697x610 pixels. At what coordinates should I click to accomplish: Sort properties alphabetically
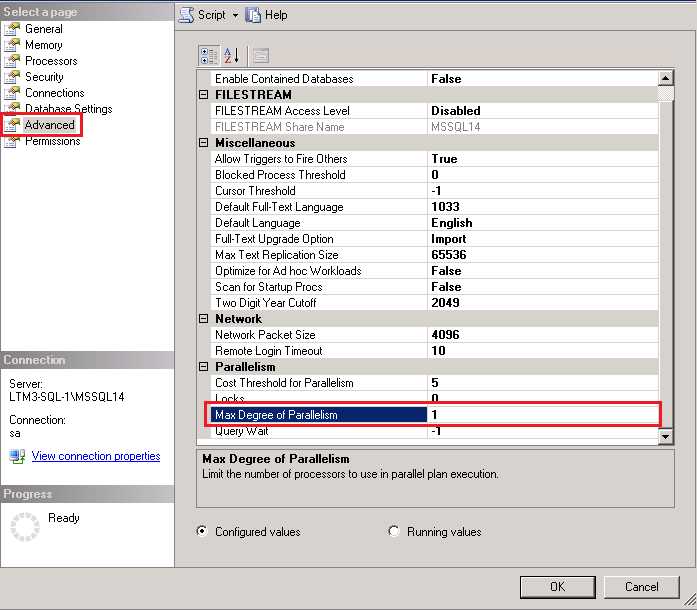pos(231,55)
